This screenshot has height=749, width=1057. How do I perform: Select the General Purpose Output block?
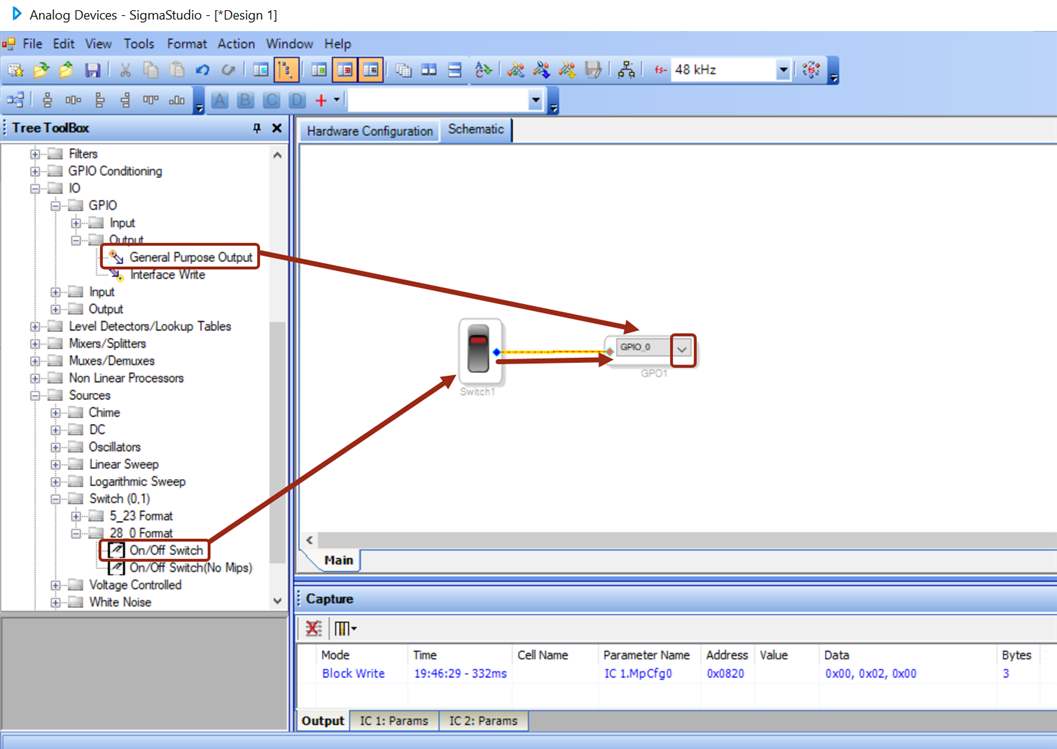pos(190,257)
